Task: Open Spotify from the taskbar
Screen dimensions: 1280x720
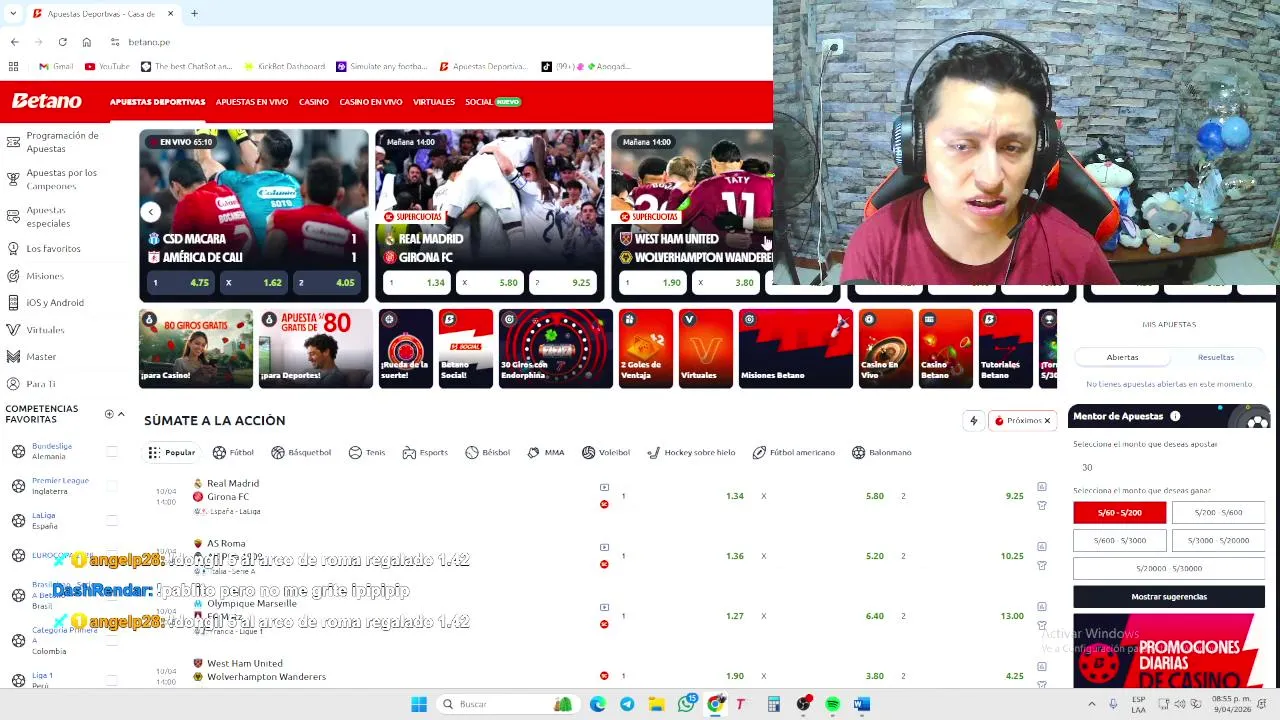Action: click(x=832, y=704)
